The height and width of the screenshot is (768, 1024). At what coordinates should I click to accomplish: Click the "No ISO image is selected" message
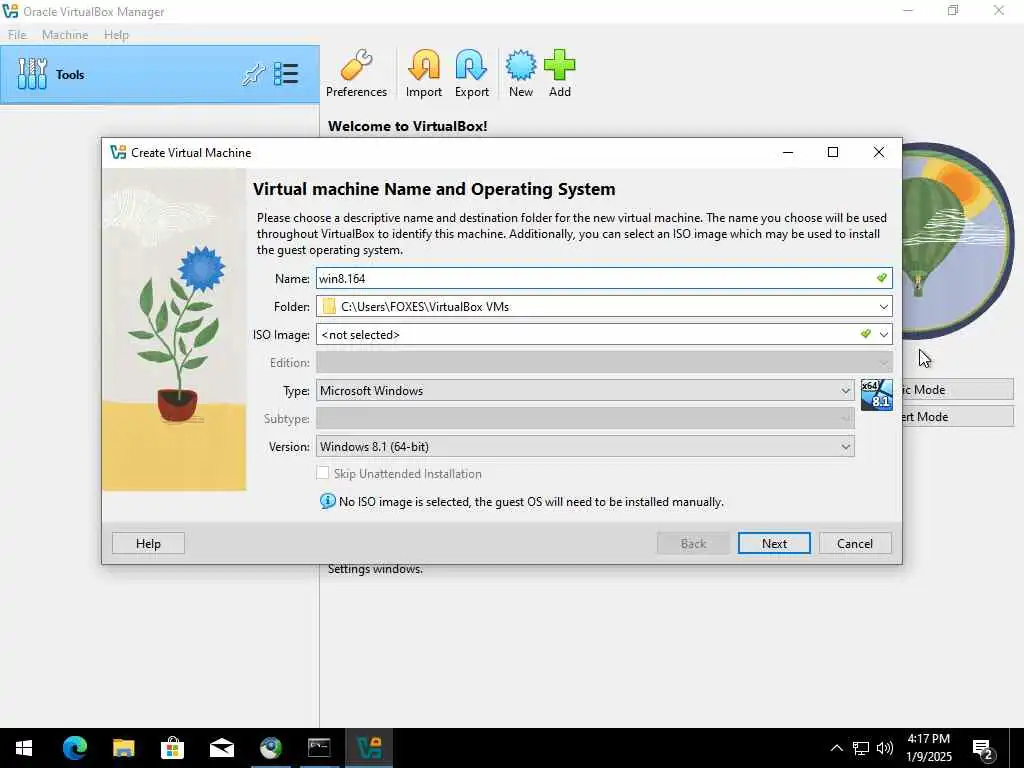click(x=531, y=502)
